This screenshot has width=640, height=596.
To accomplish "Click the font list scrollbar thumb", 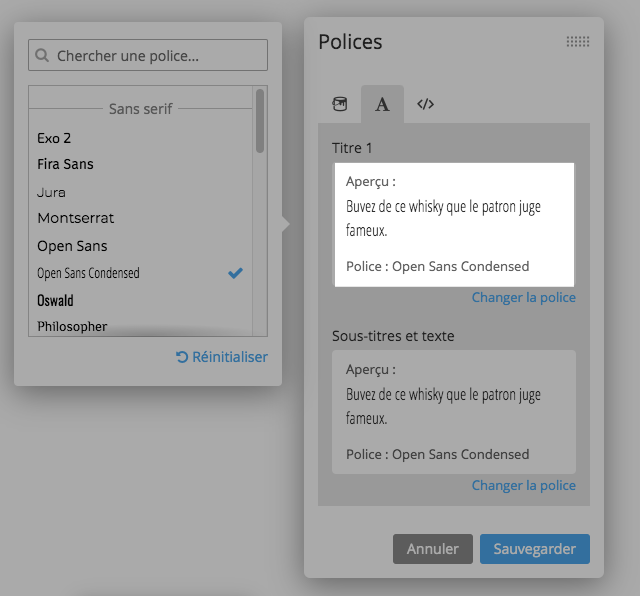I will tap(260, 121).
